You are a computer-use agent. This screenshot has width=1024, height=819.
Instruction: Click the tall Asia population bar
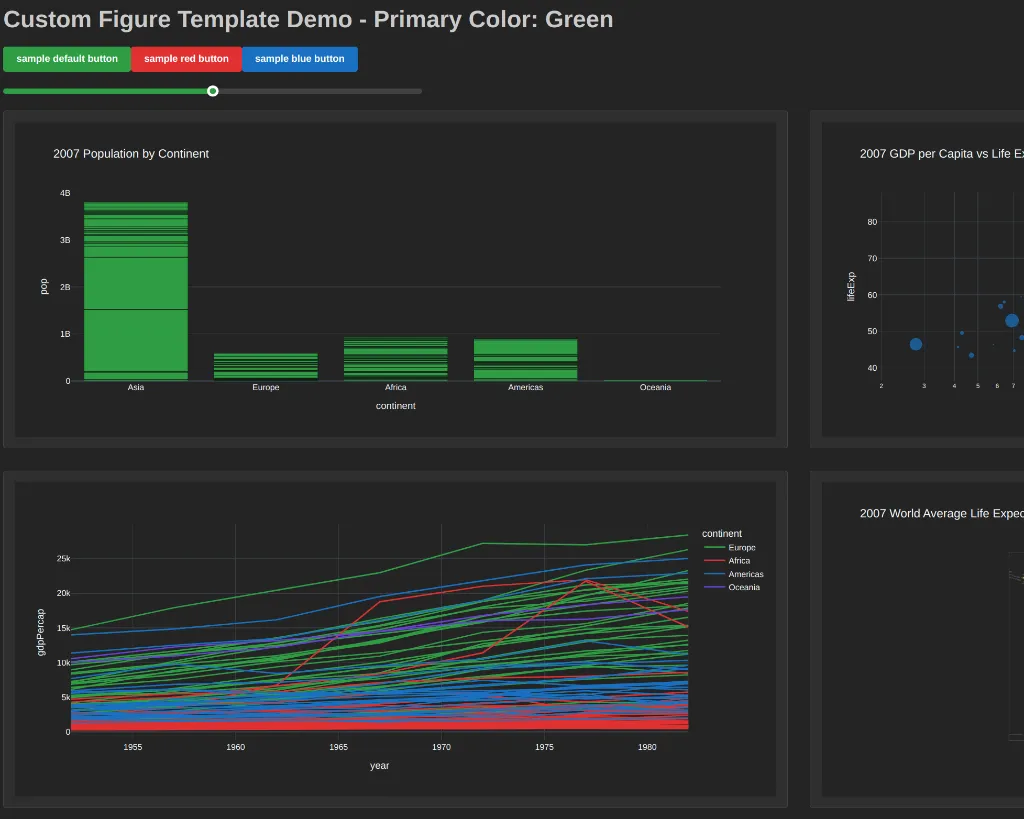pos(136,290)
